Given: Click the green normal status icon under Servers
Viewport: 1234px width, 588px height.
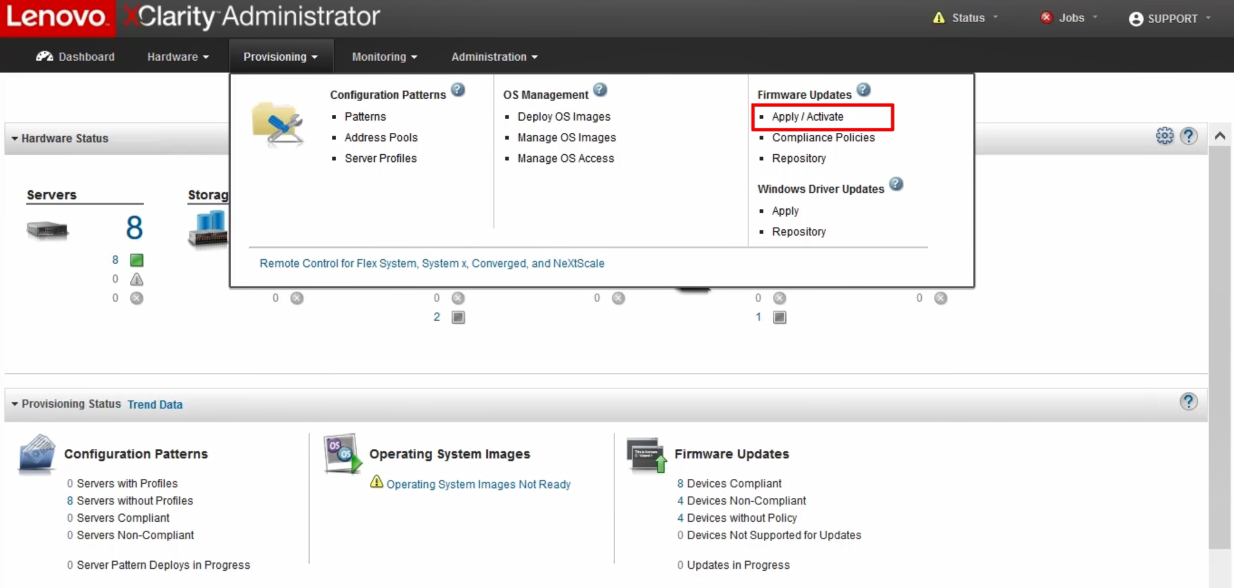Looking at the screenshot, I should click(137, 260).
